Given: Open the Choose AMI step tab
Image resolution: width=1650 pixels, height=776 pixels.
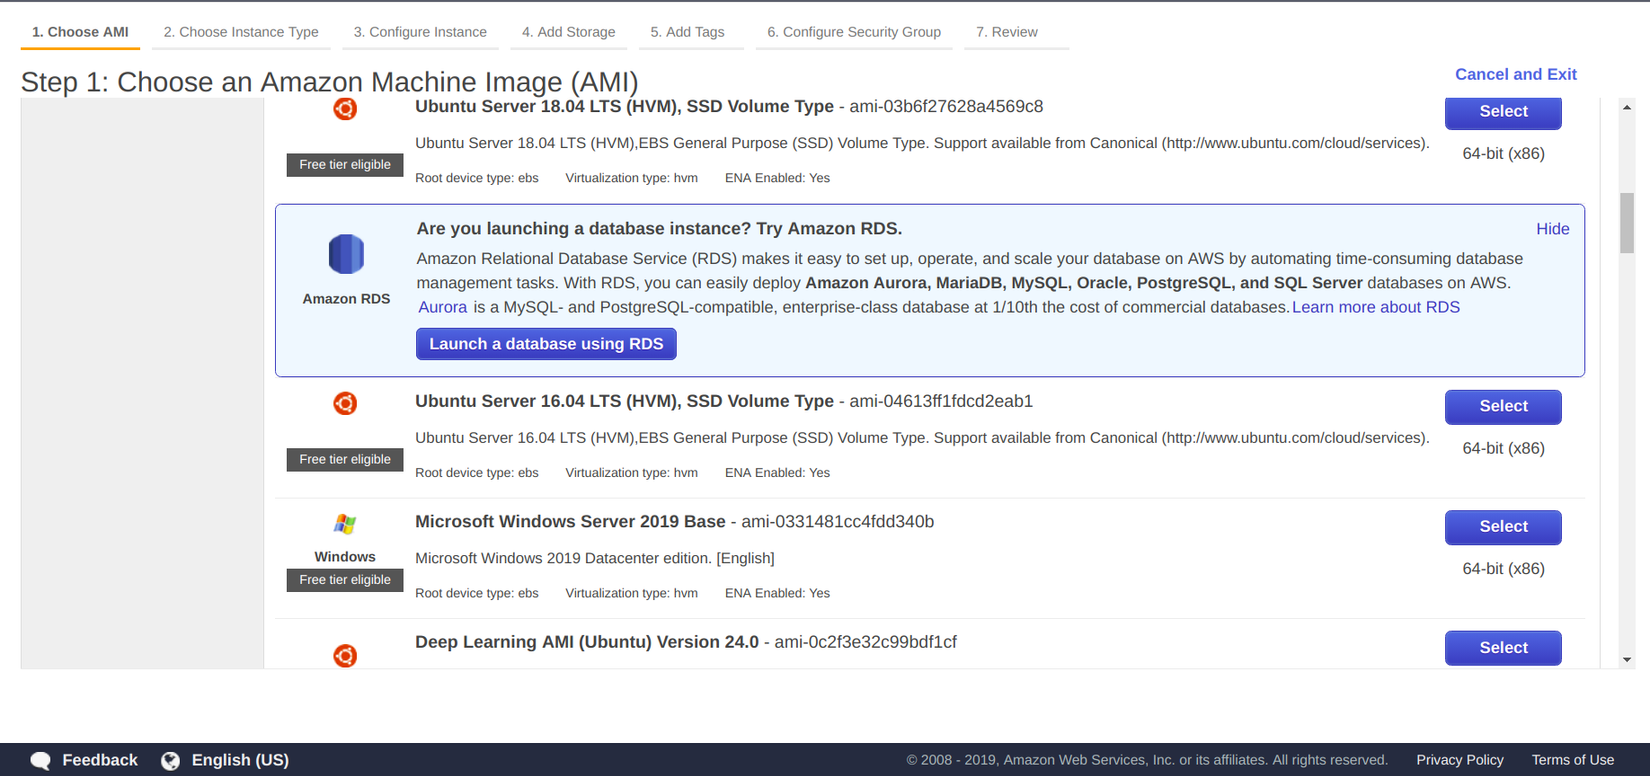Looking at the screenshot, I should click(80, 32).
